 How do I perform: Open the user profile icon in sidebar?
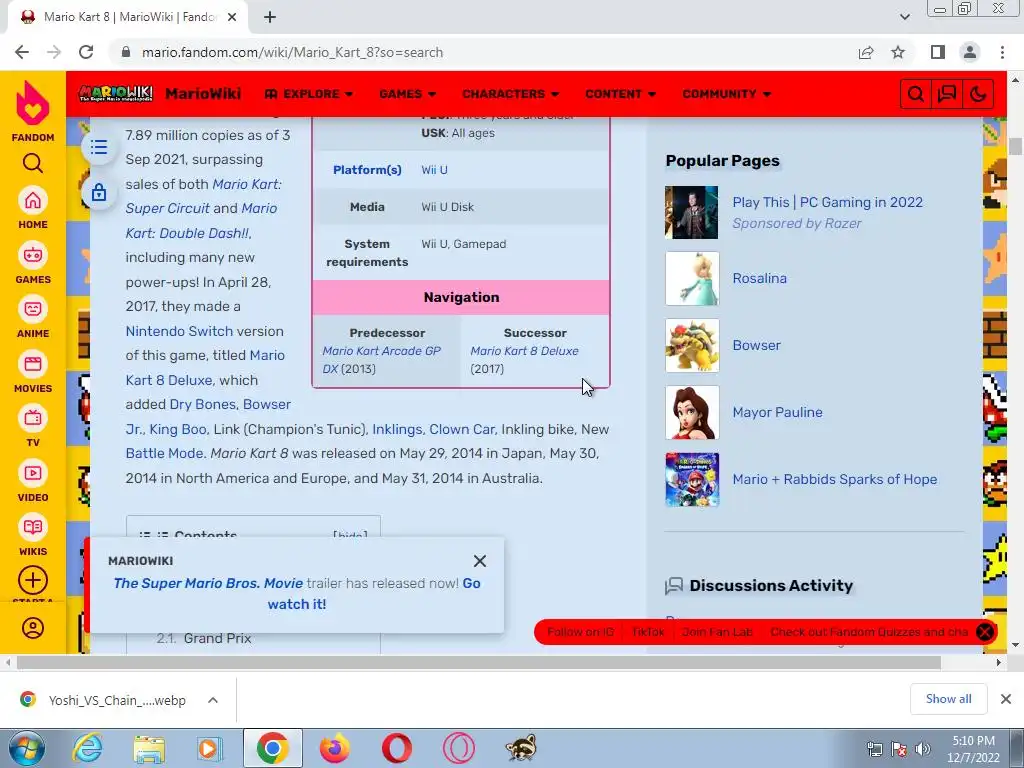point(33,628)
